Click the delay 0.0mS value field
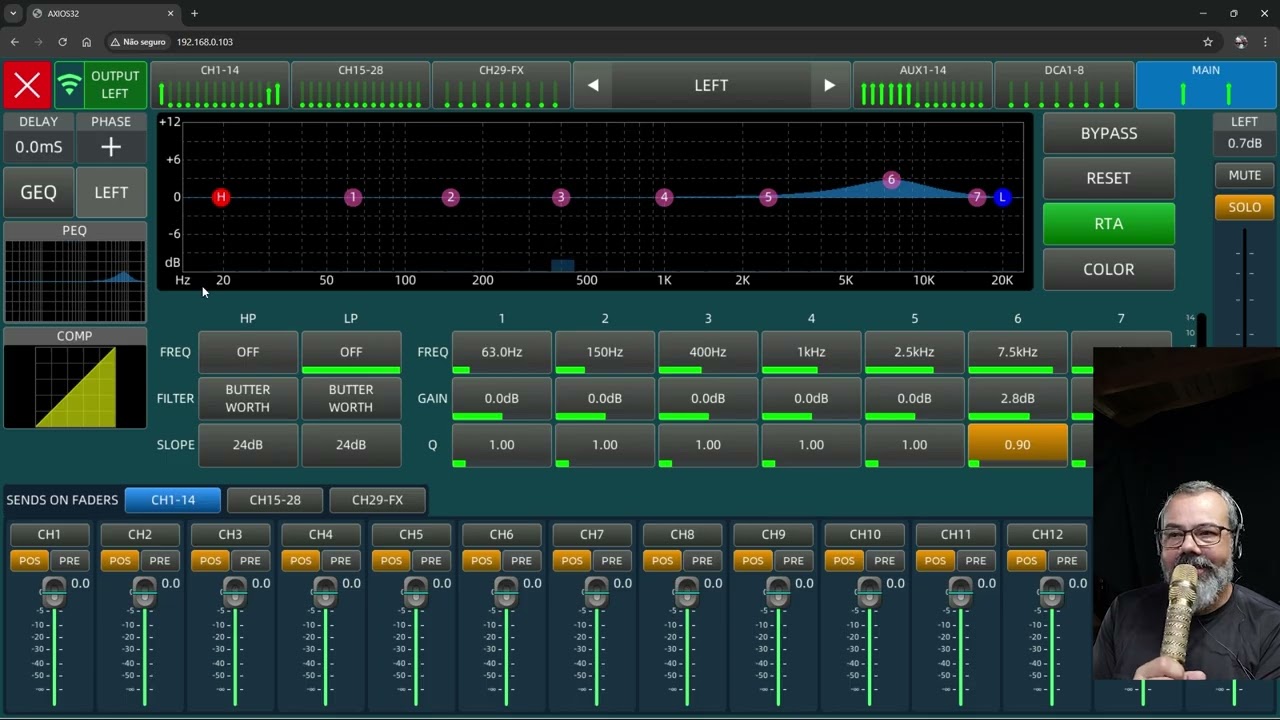Image resolution: width=1280 pixels, height=720 pixels. 39,147
